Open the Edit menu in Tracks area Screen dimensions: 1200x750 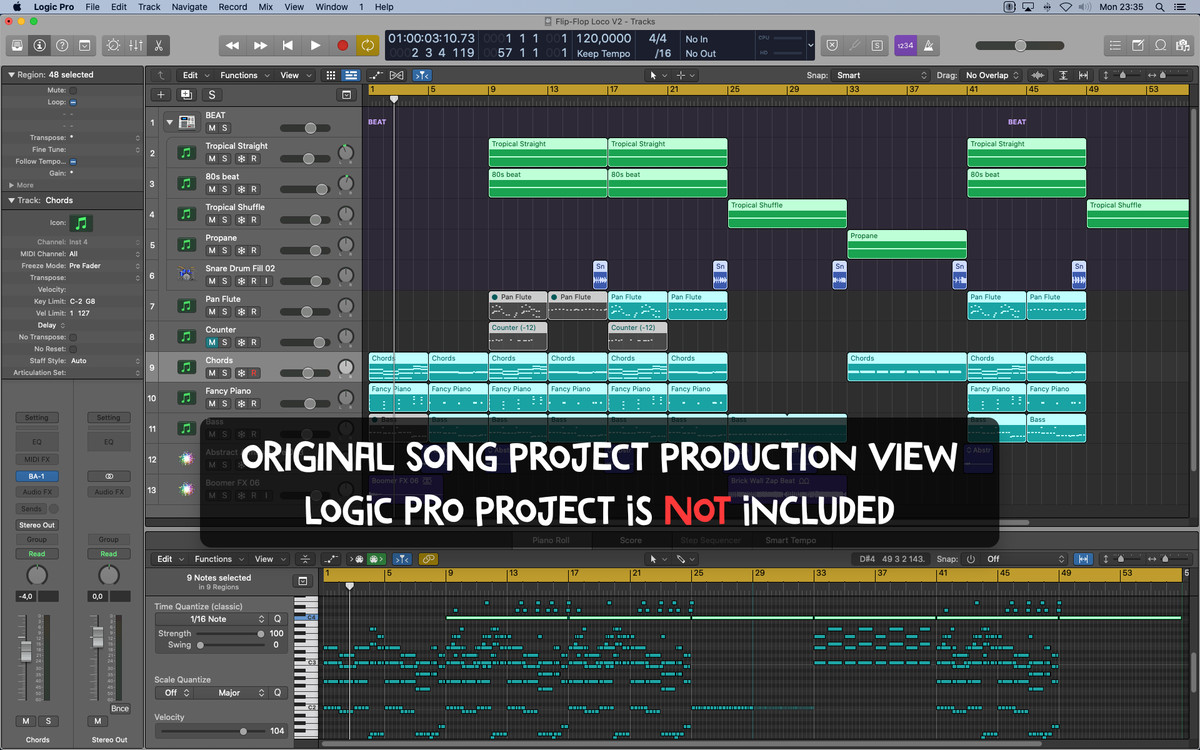pyautogui.click(x=194, y=75)
